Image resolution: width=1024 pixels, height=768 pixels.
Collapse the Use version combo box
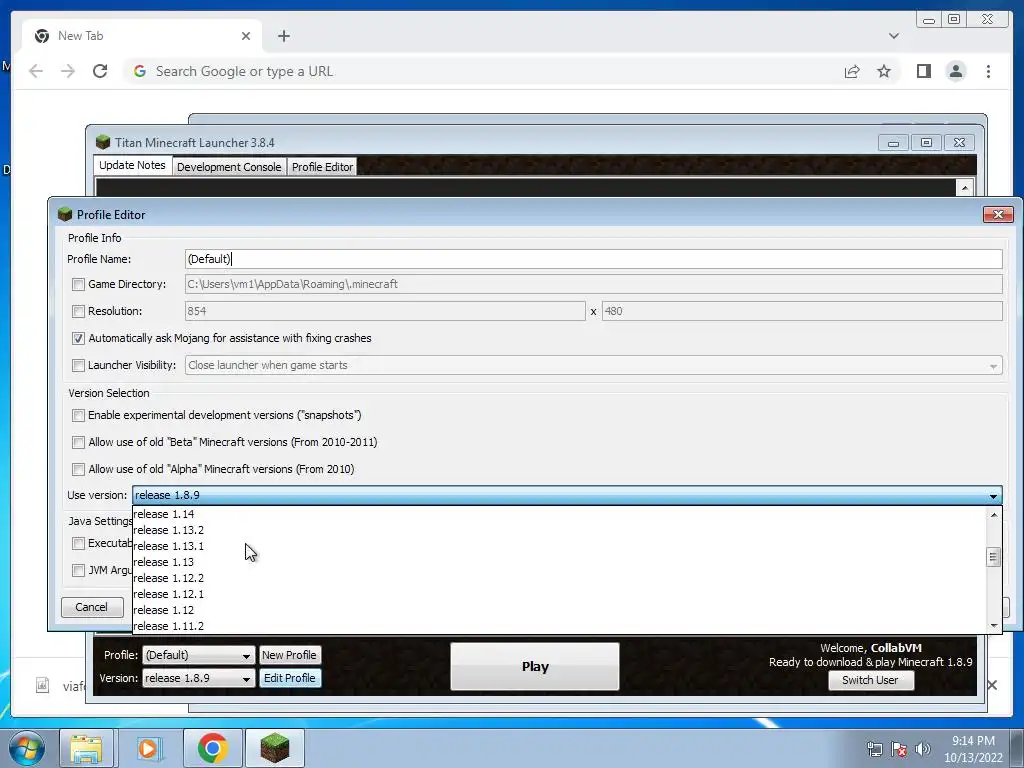point(993,496)
